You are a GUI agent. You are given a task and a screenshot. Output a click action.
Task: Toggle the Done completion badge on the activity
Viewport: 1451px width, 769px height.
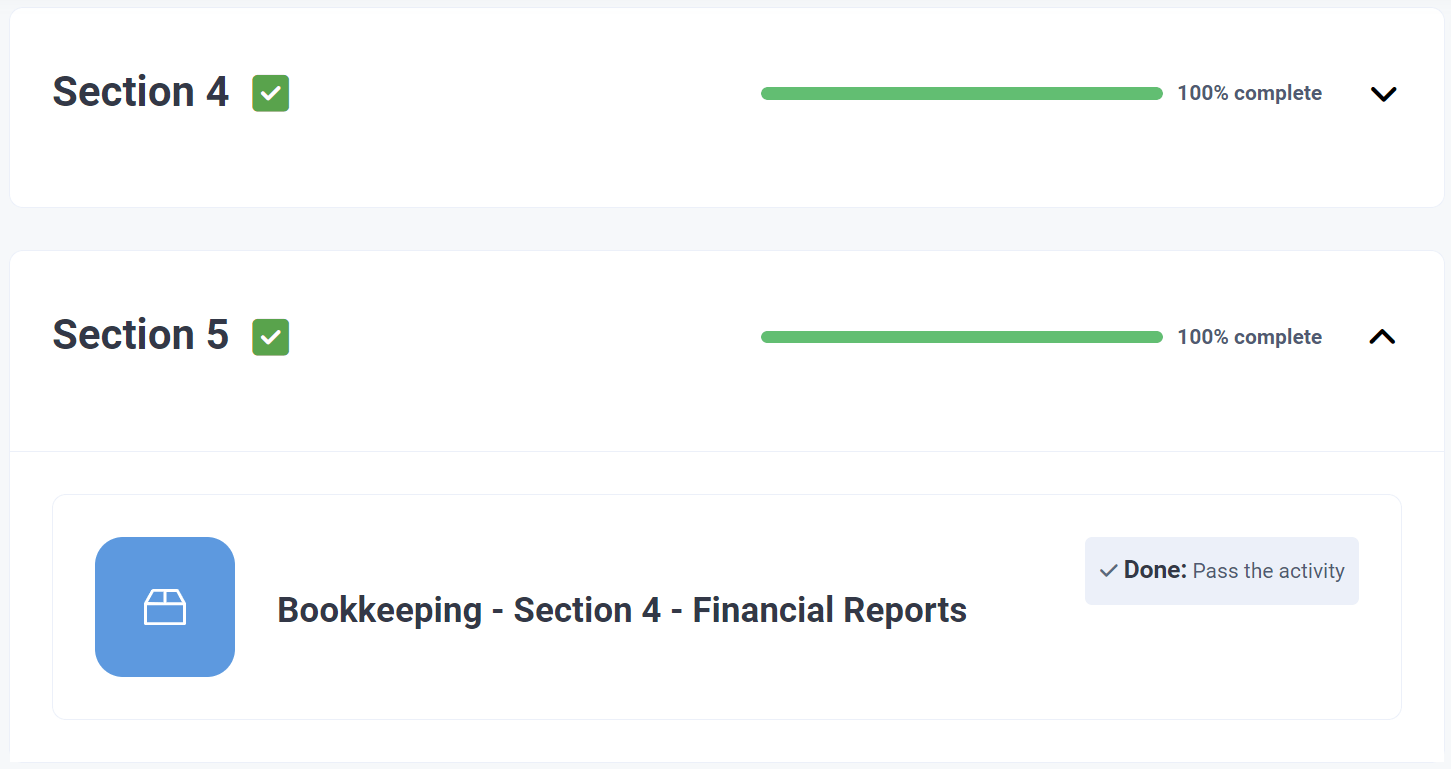point(1221,570)
